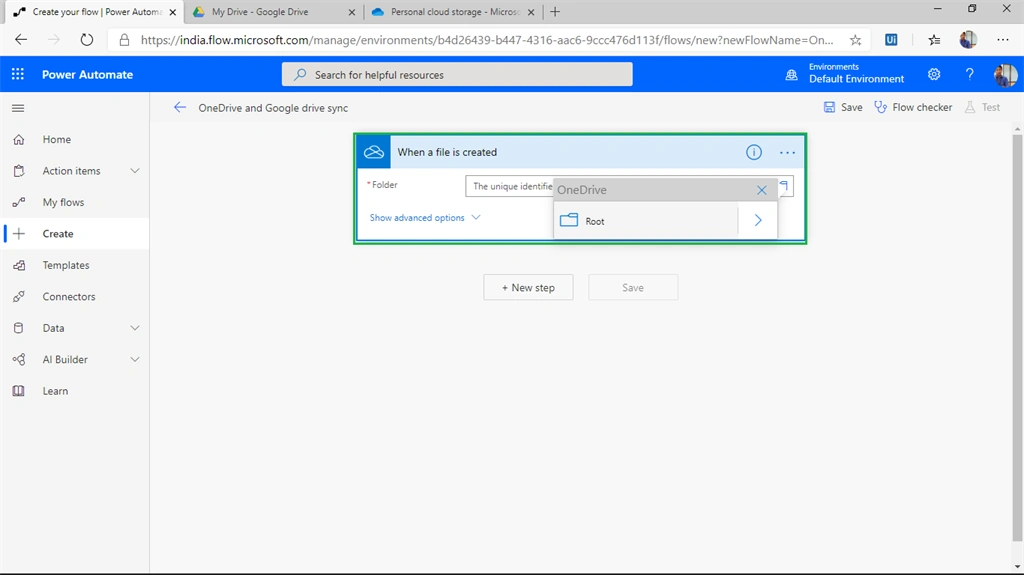The width and height of the screenshot is (1024, 575).
Task: Open Power Automate settings gear
Action: 934,74
